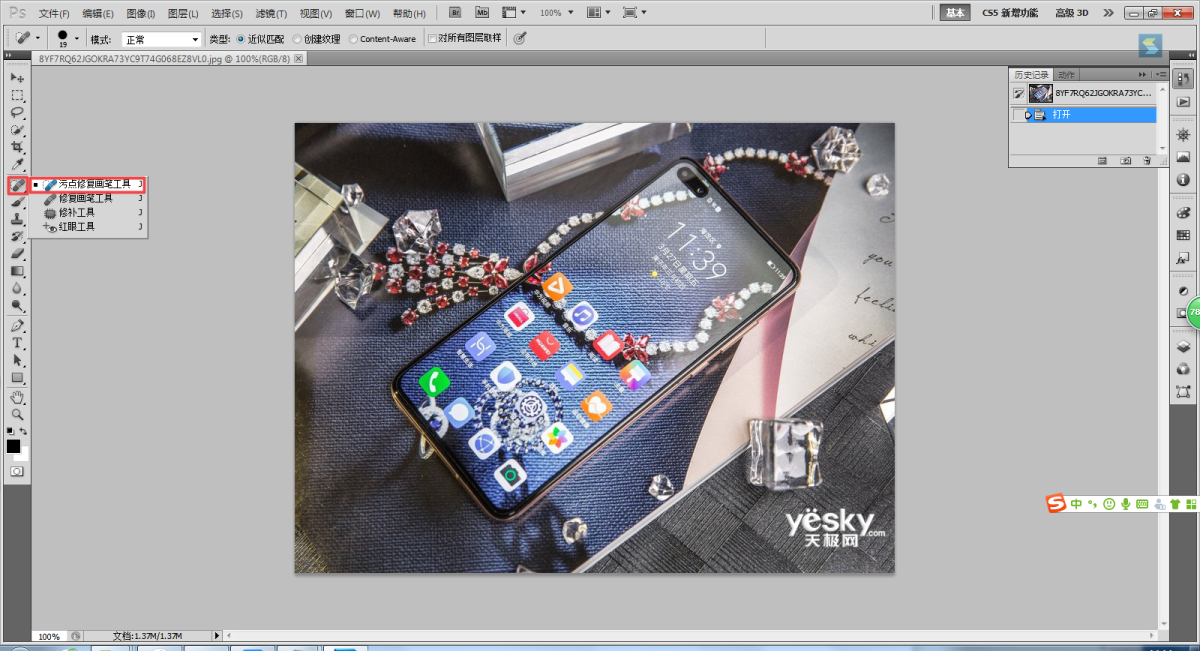The height and width of the screenshot is (651, 1200).
Task: Select the Lasso tool
Action: tap(17, 113)
